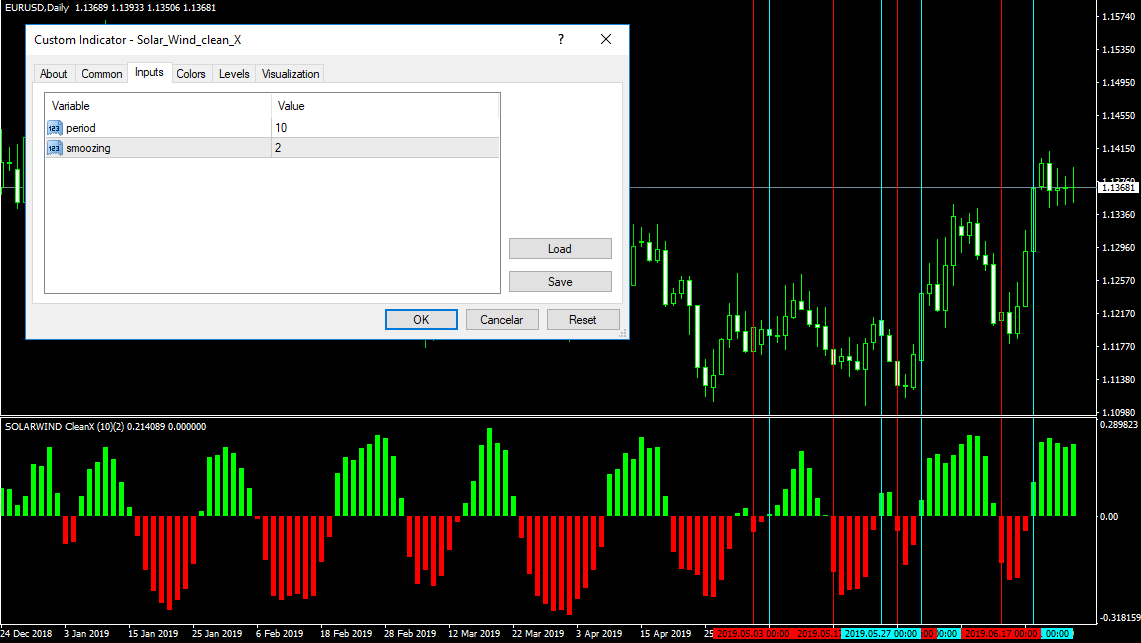This screenshot has height=643, width=1141.
Task: Click the 24 Dec 2018 date label
Action: coord(27,634)
